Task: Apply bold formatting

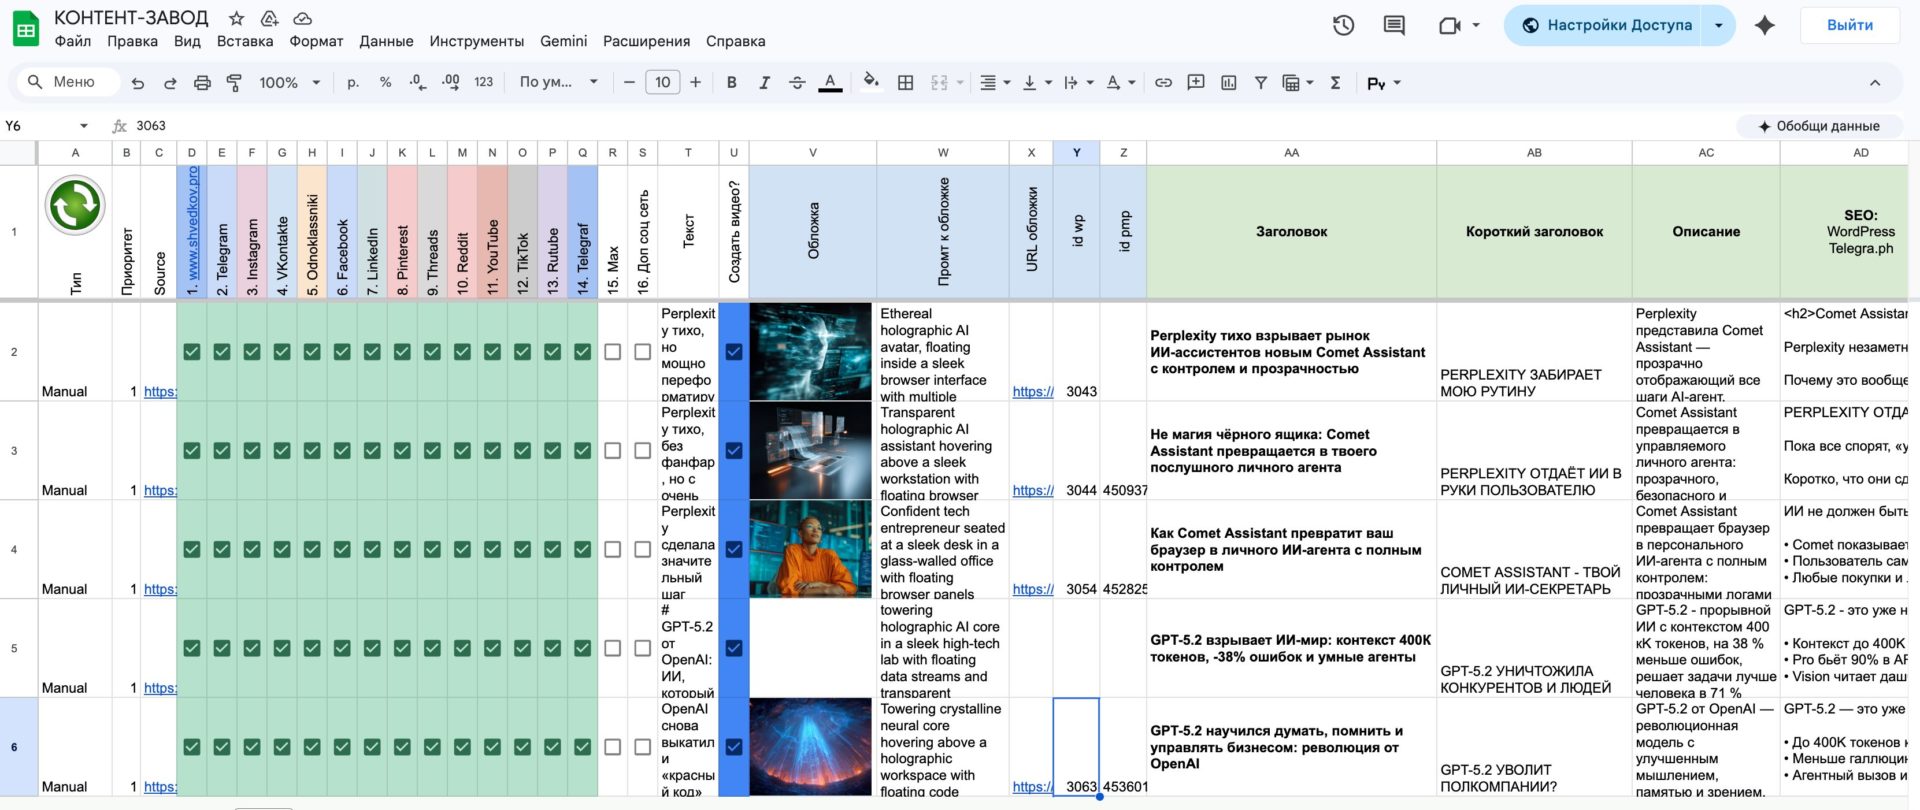Action: pyautogui.click(x=732, y=83)
